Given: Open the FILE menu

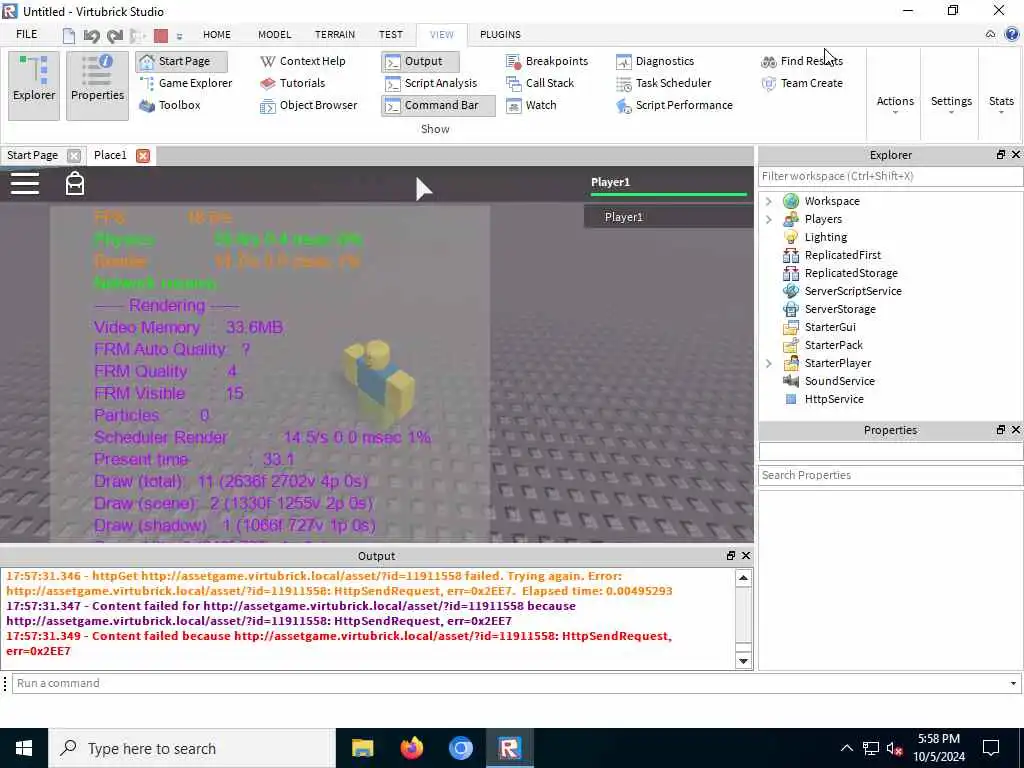Looking at the screenshot, I should pyautogui.click(x=27, y=35).
